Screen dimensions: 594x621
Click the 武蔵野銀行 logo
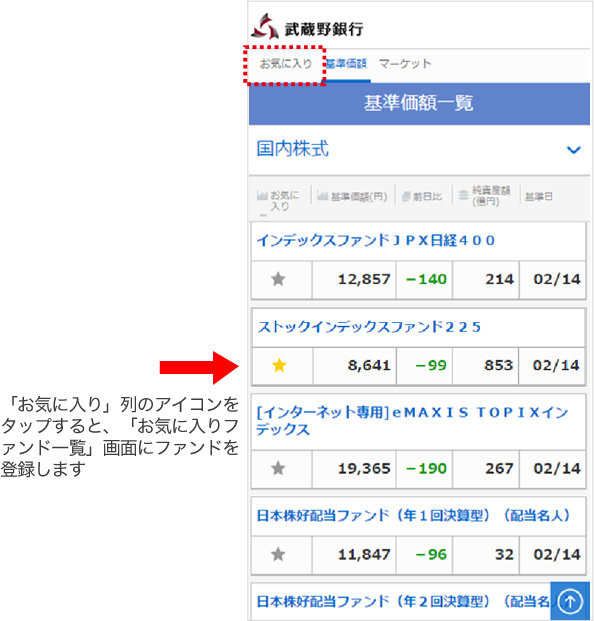(307, 27)
